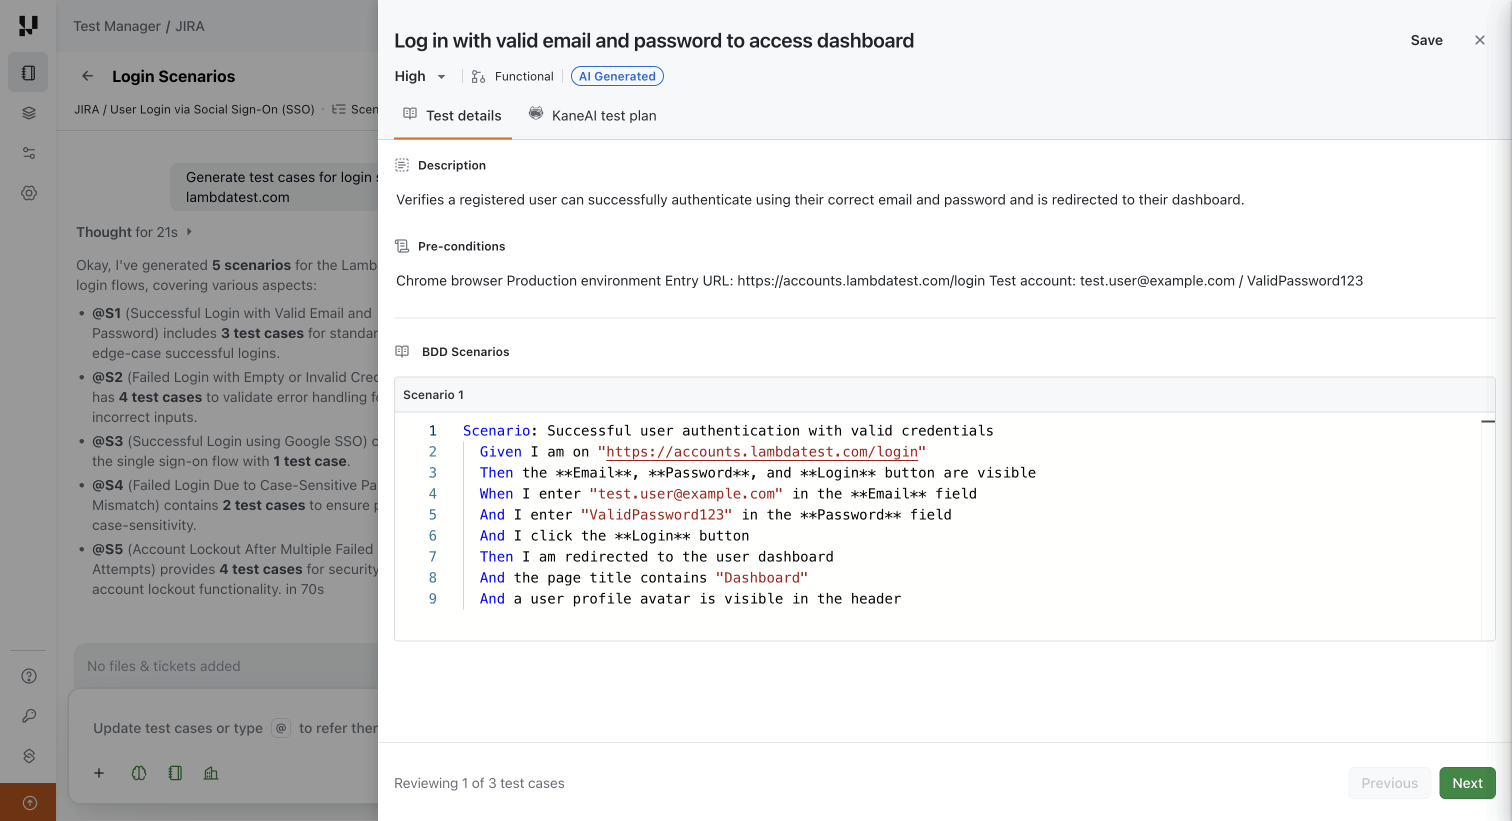The image size is (1512, 821).
Task: Click the Save button
Action: tap(1426, 40)
